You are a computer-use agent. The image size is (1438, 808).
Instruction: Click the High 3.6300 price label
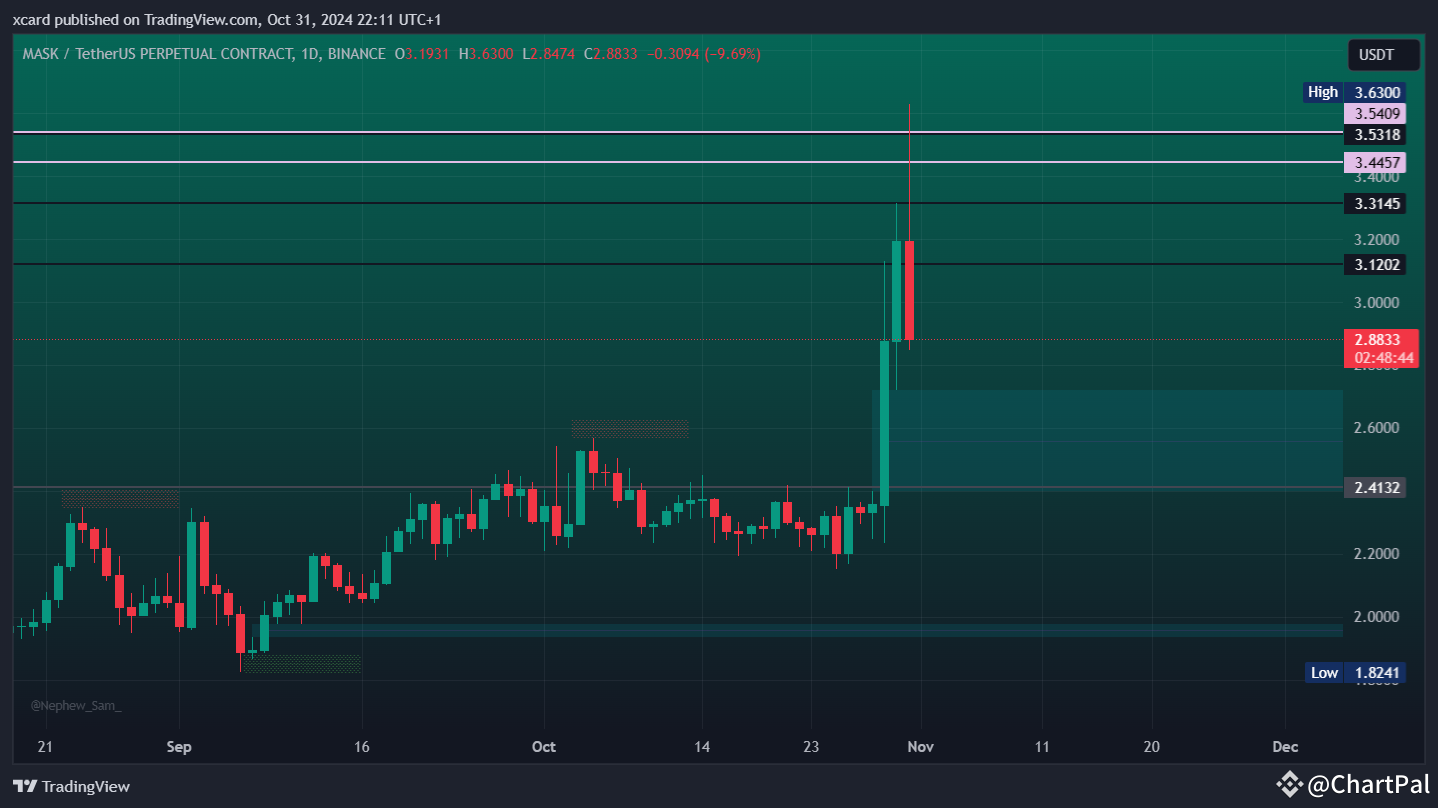1356,91
